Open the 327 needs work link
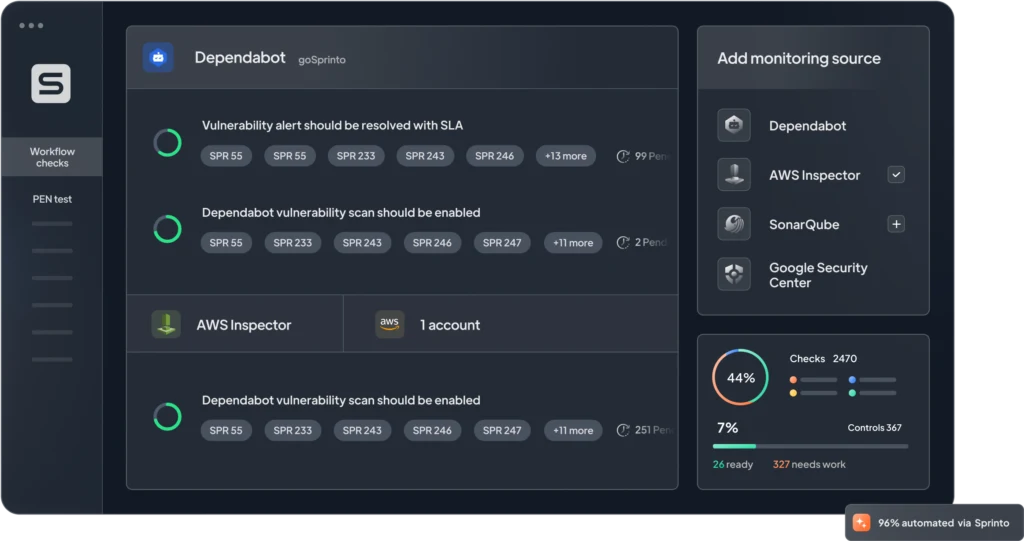 pos(808,465)
